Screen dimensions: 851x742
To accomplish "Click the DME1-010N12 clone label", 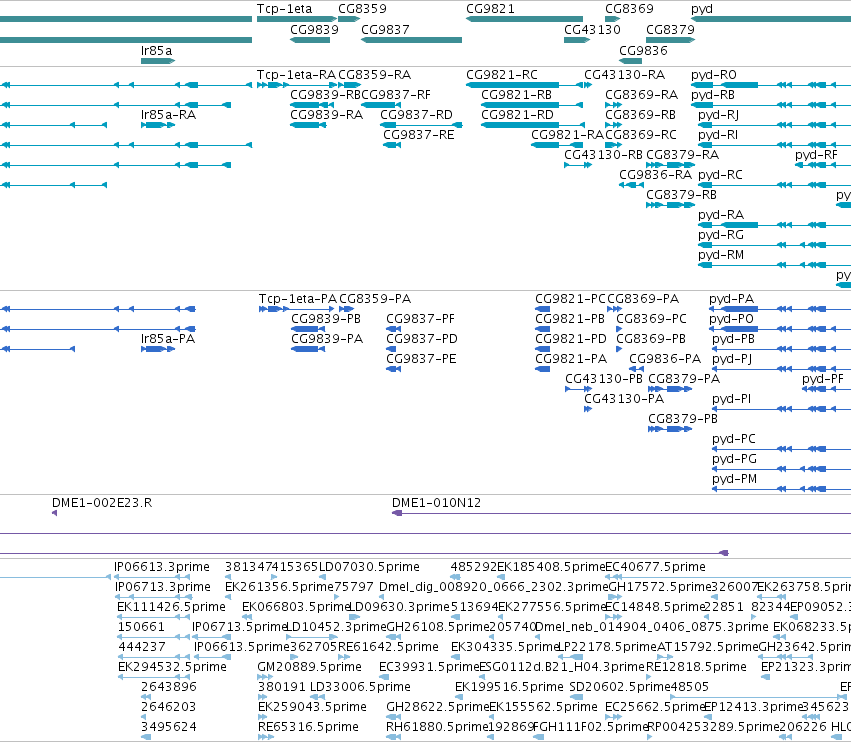I will [x=436, y=503].
